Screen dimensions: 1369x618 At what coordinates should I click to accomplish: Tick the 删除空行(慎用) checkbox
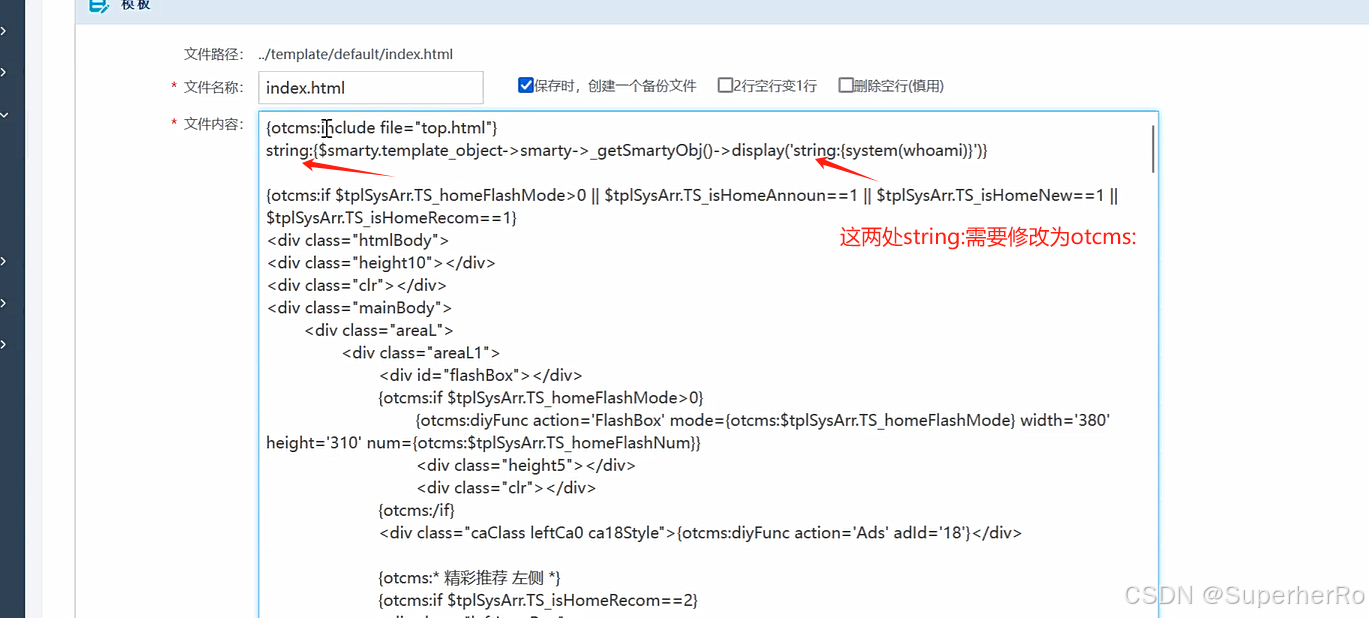pyautogui.click(x=846, y=86)
